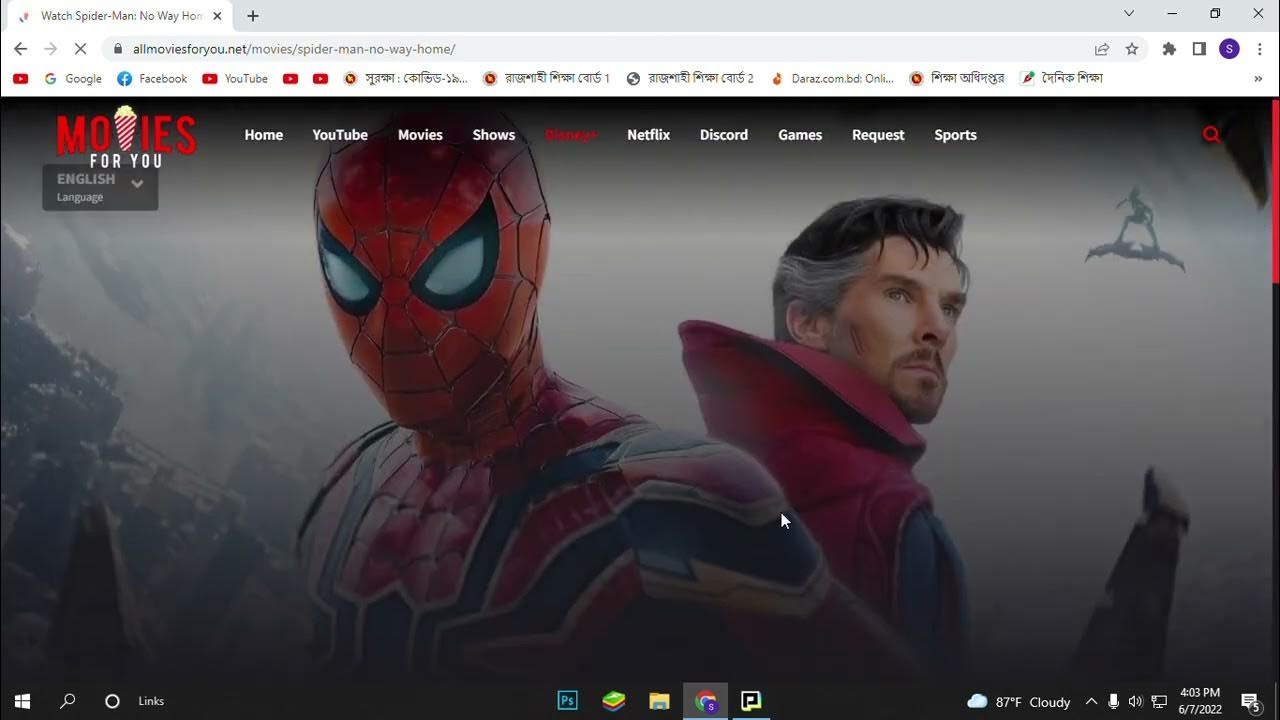The width and height of the screenshot is (1280, 720).
Task: Open the volume tray icon
Action: pos(1135,702)
